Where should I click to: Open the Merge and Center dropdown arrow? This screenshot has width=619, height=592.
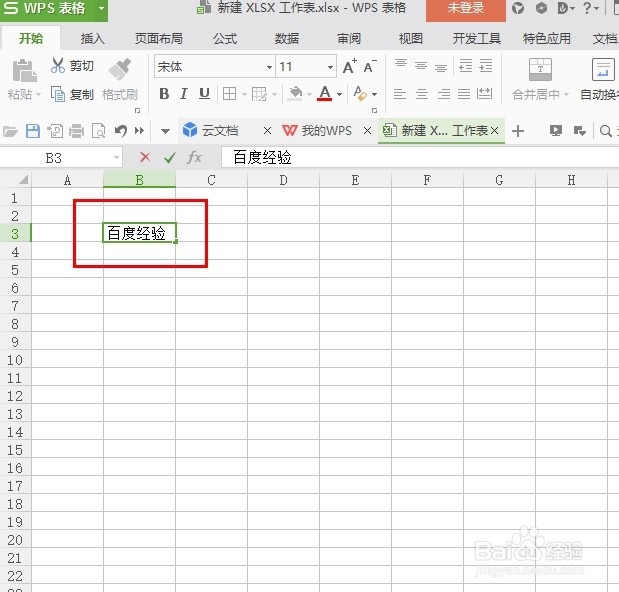pyautogui.click(x=566, y=94)
